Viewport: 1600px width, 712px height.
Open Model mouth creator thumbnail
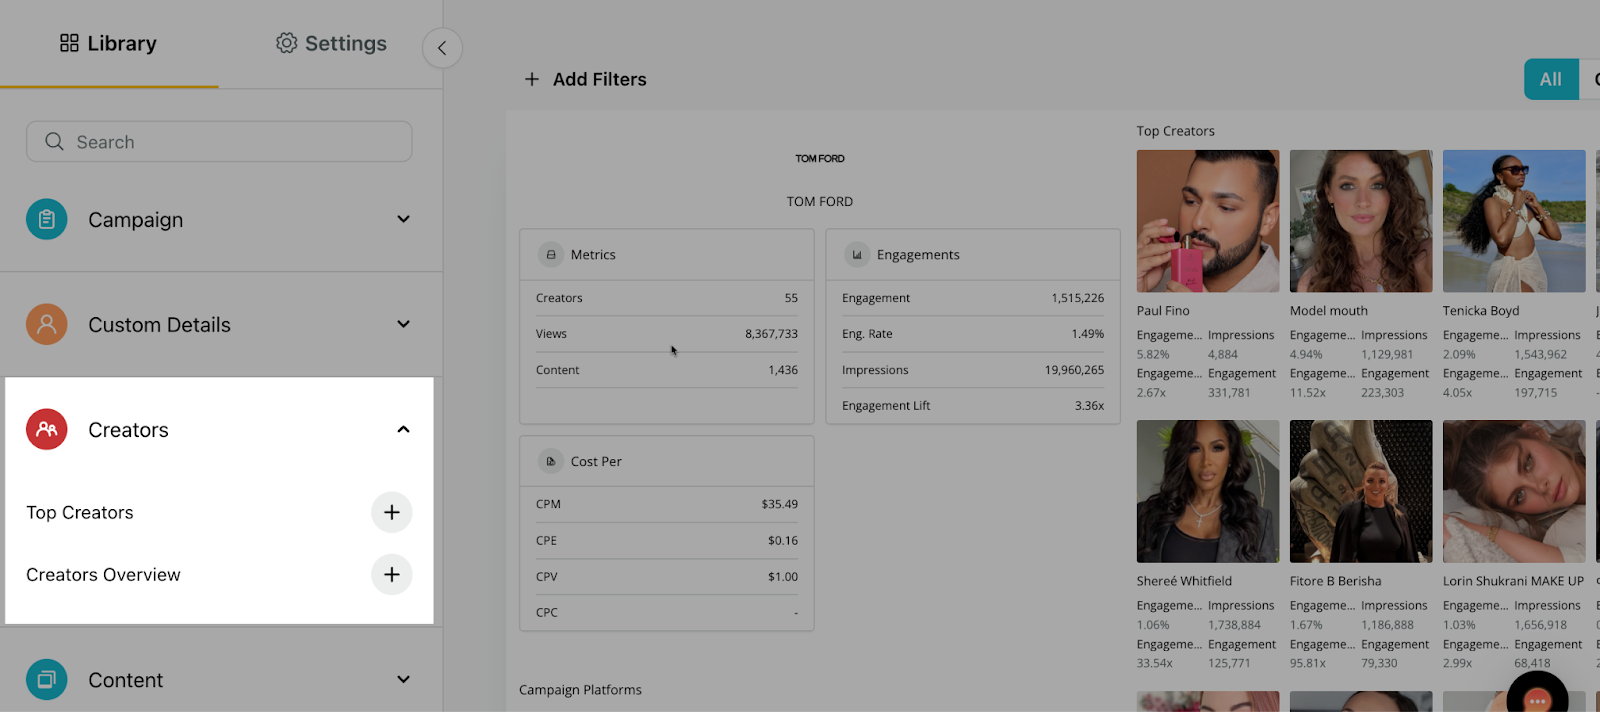(x=1361, y=221)
